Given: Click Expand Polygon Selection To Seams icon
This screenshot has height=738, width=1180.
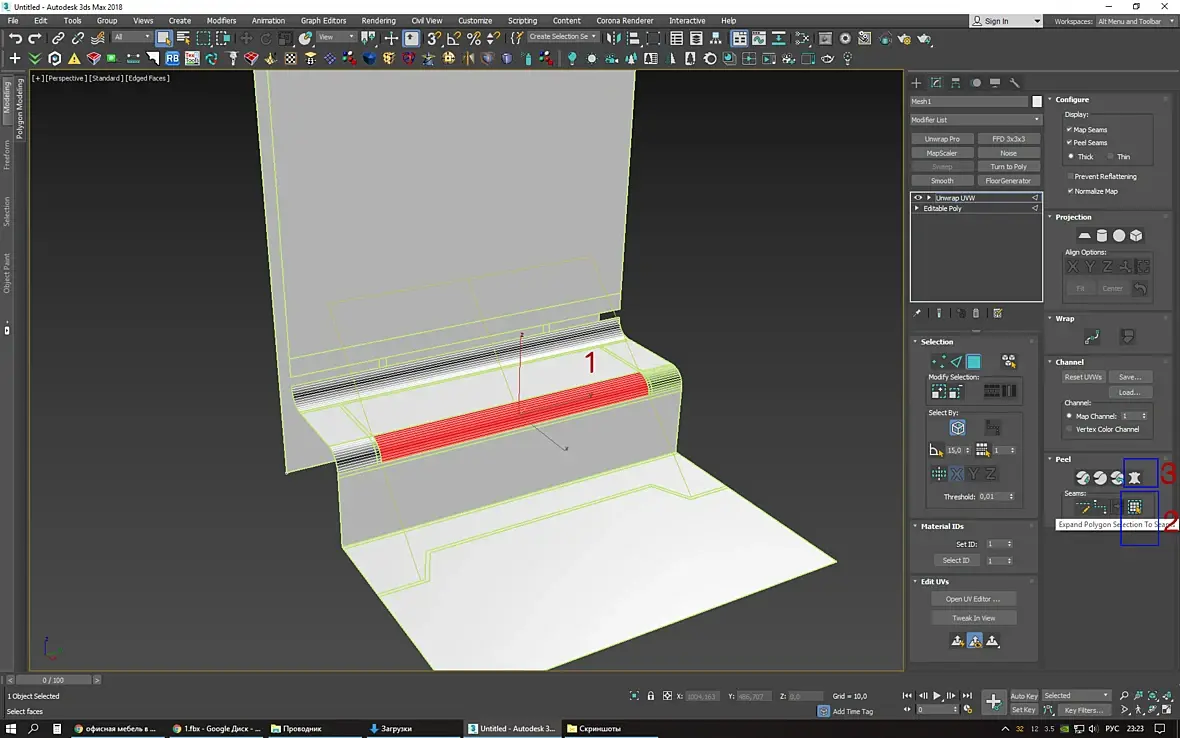Looking at the screenshot, I should coord(1135,507).
